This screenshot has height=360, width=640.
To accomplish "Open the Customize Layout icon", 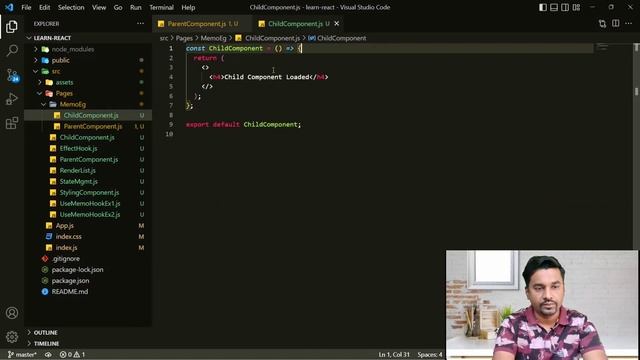I will (576, 7).
